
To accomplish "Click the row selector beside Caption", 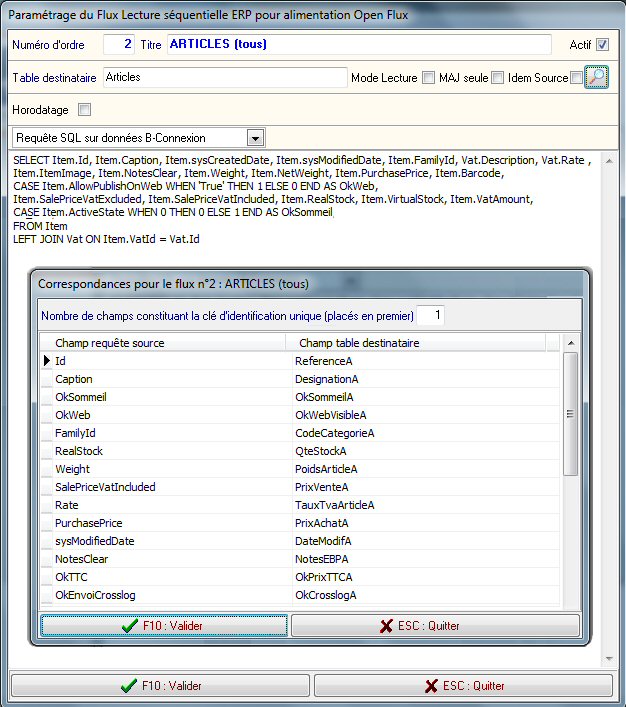I will (47, 379).
